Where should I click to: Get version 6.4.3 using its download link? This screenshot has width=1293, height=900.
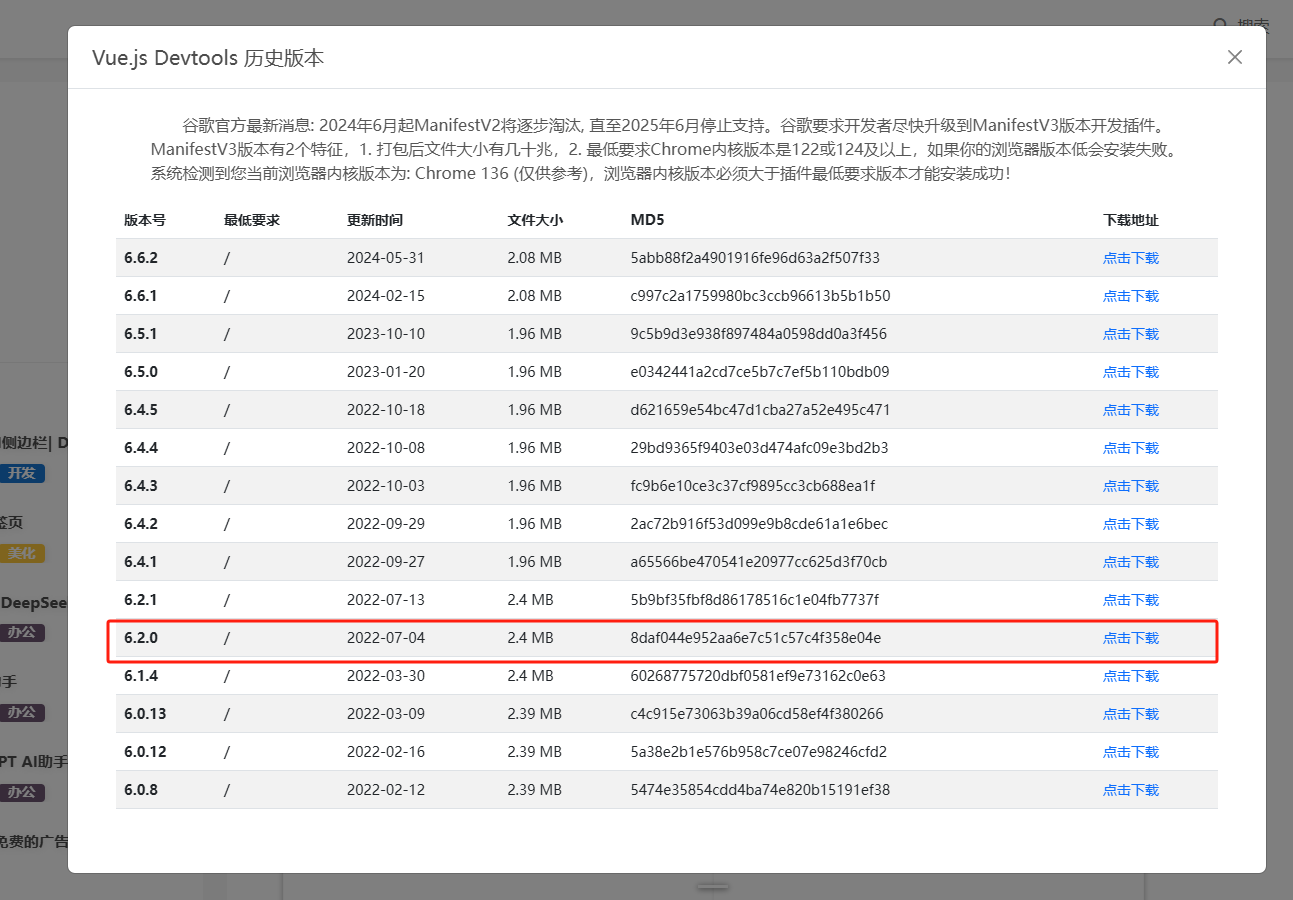point(1130,485)
